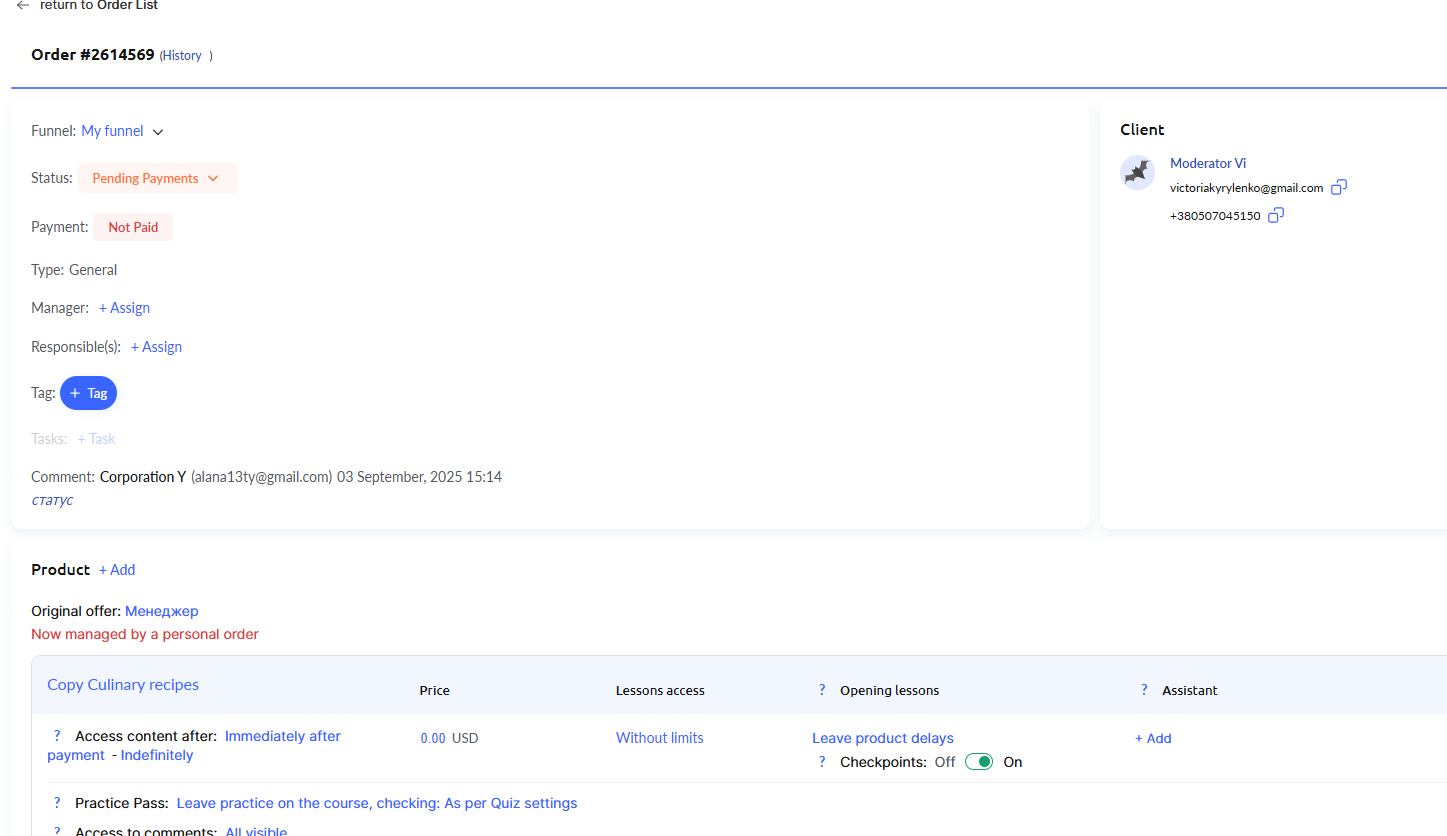This screenshot has height=836, width=1447.
Task: Assign a manager to the order
Action: (x=125, y=308)
